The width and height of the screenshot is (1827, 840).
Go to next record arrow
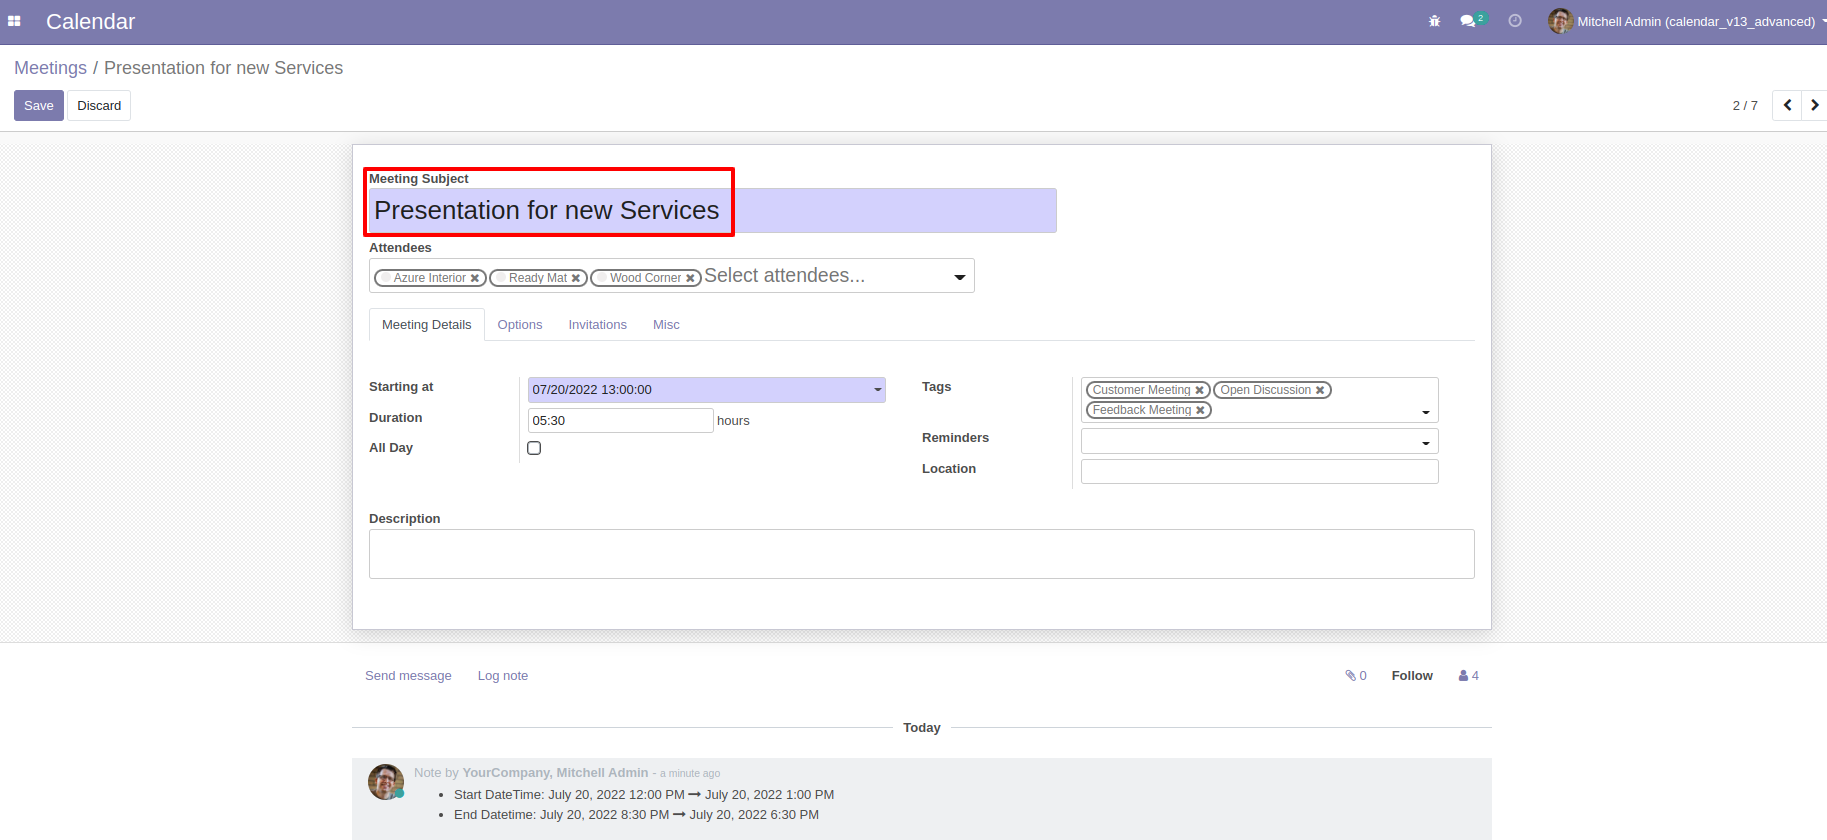click(1814, 105)
